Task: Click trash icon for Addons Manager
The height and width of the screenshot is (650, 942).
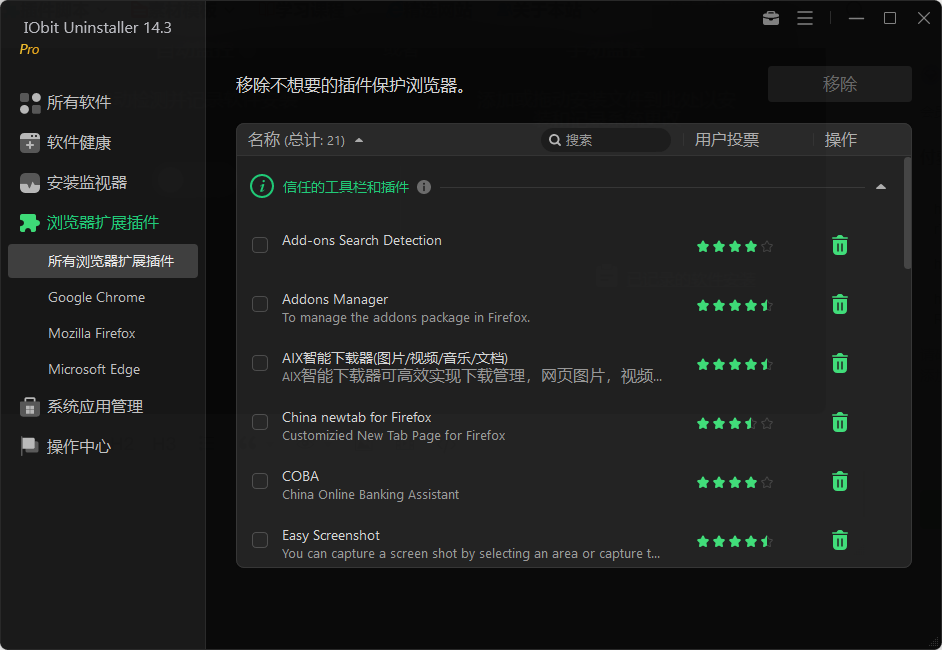Action: pyautogui.click(x=840, y=304)
